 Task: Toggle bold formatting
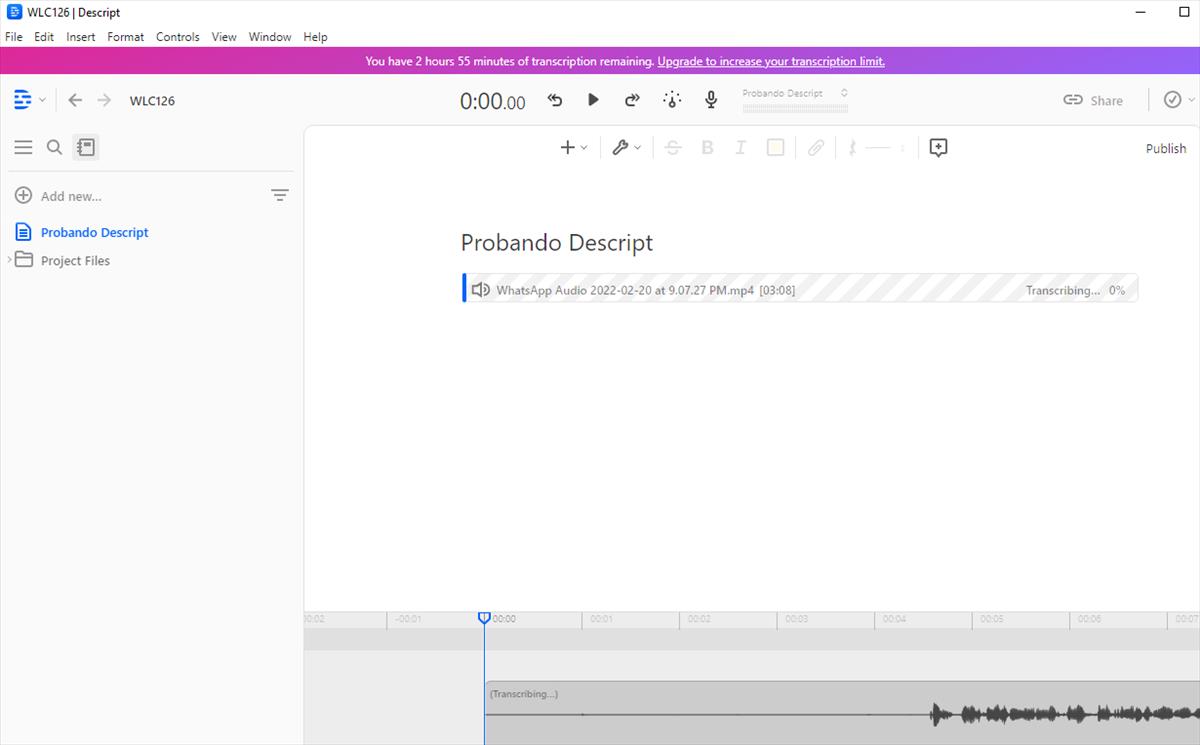coord(707,148)
